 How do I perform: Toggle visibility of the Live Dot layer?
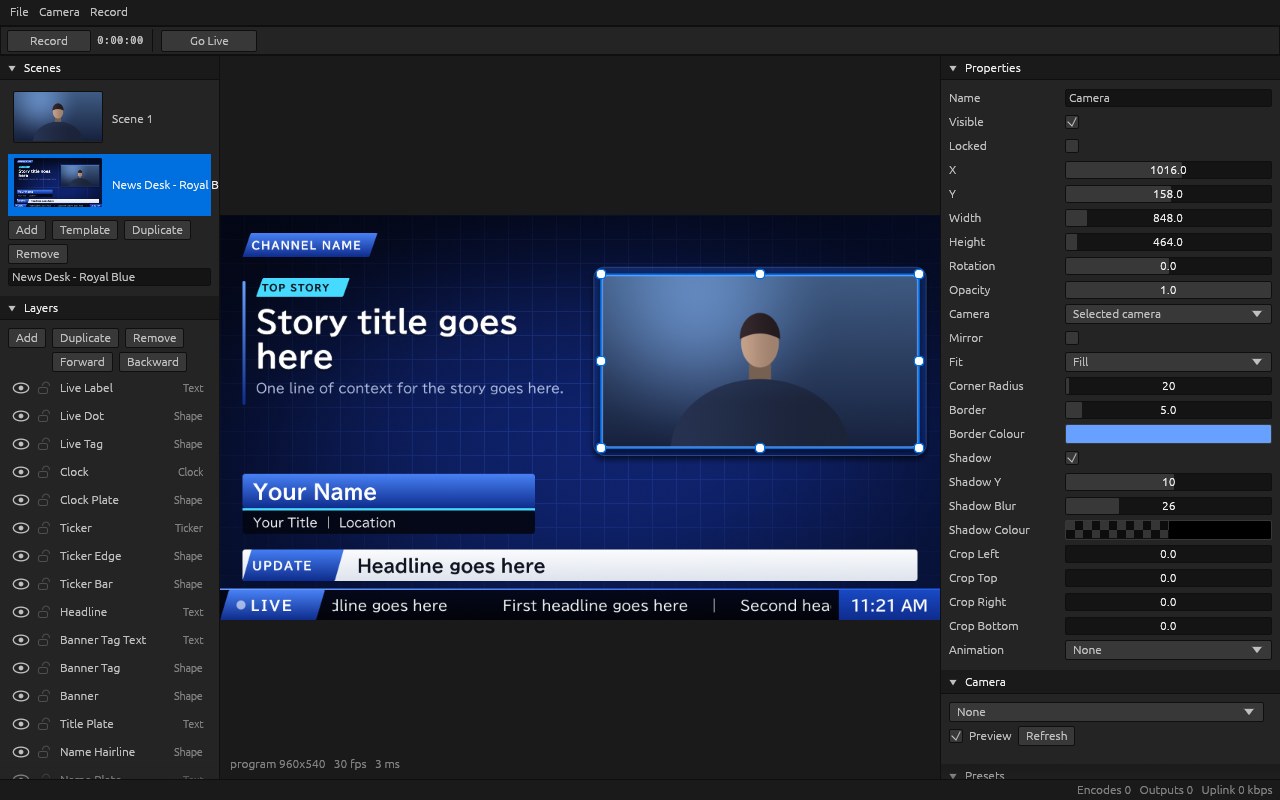20,416
